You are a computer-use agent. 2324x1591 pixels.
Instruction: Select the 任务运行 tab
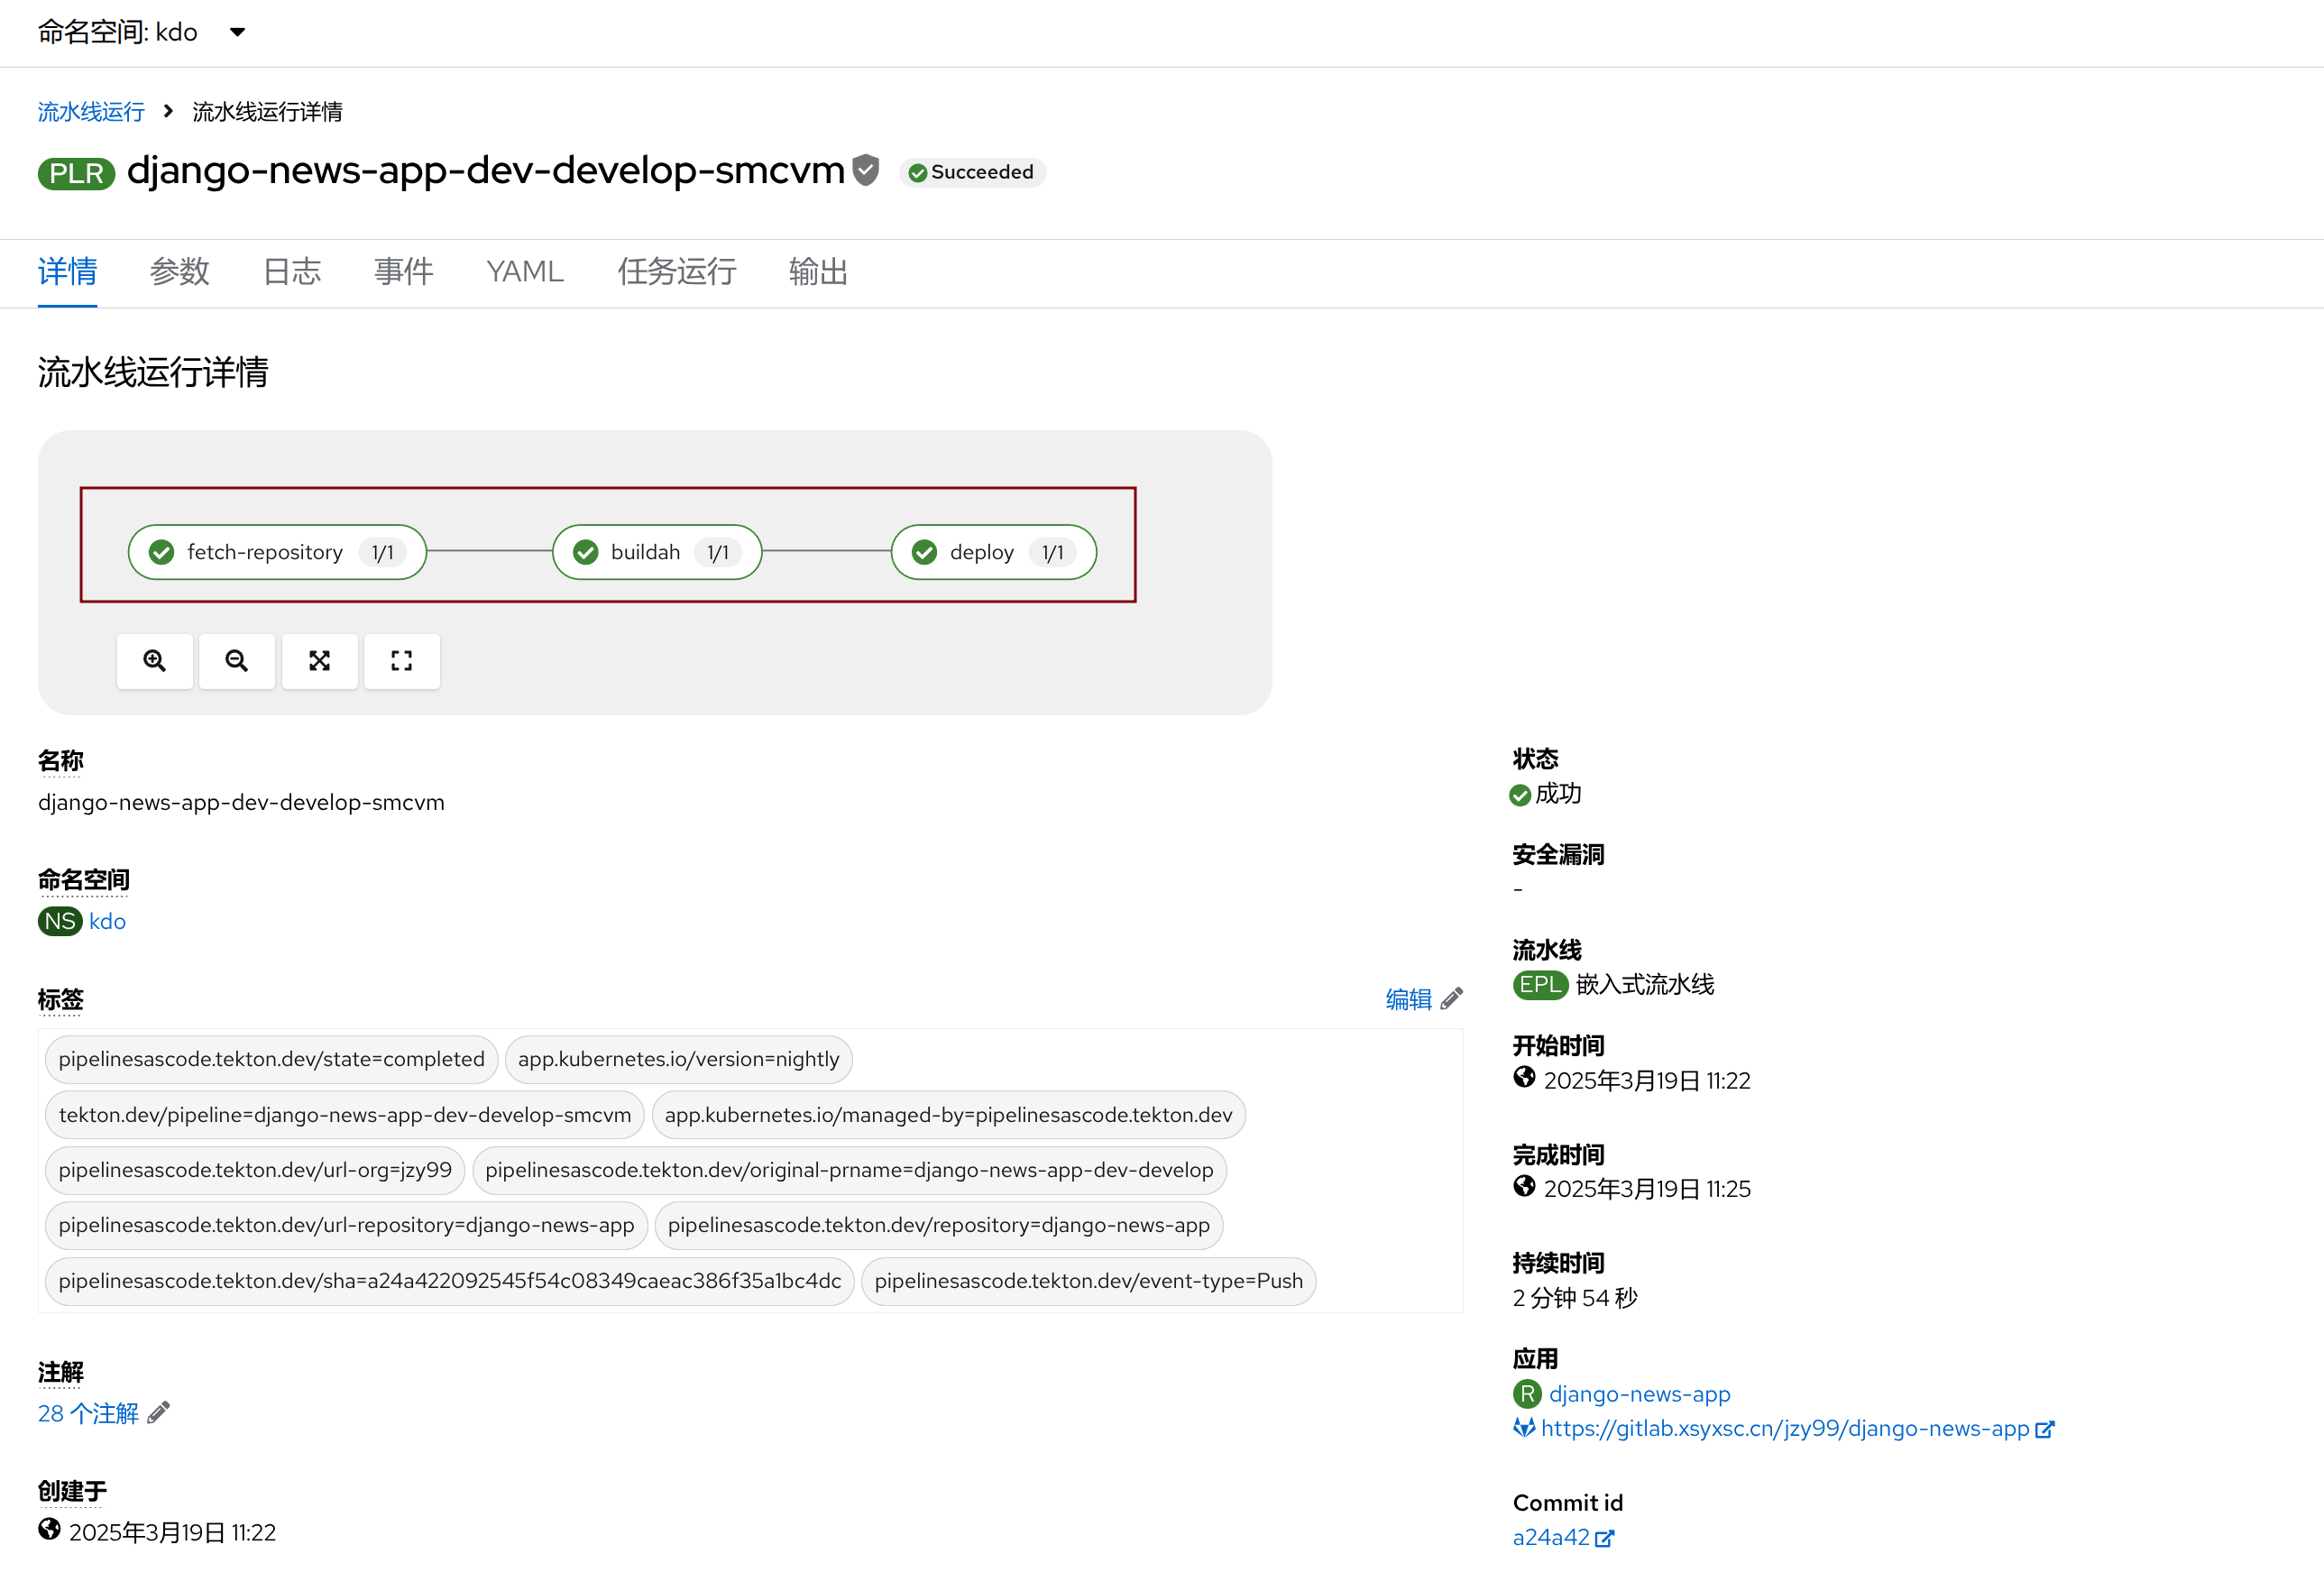pos(676,272)
